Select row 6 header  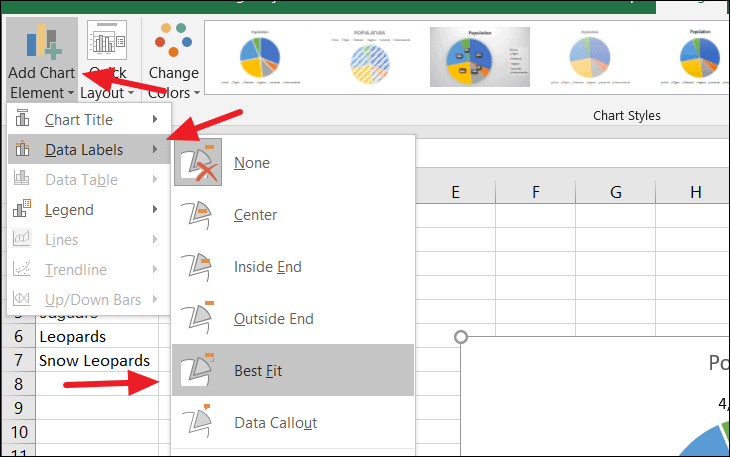point(19,336)
